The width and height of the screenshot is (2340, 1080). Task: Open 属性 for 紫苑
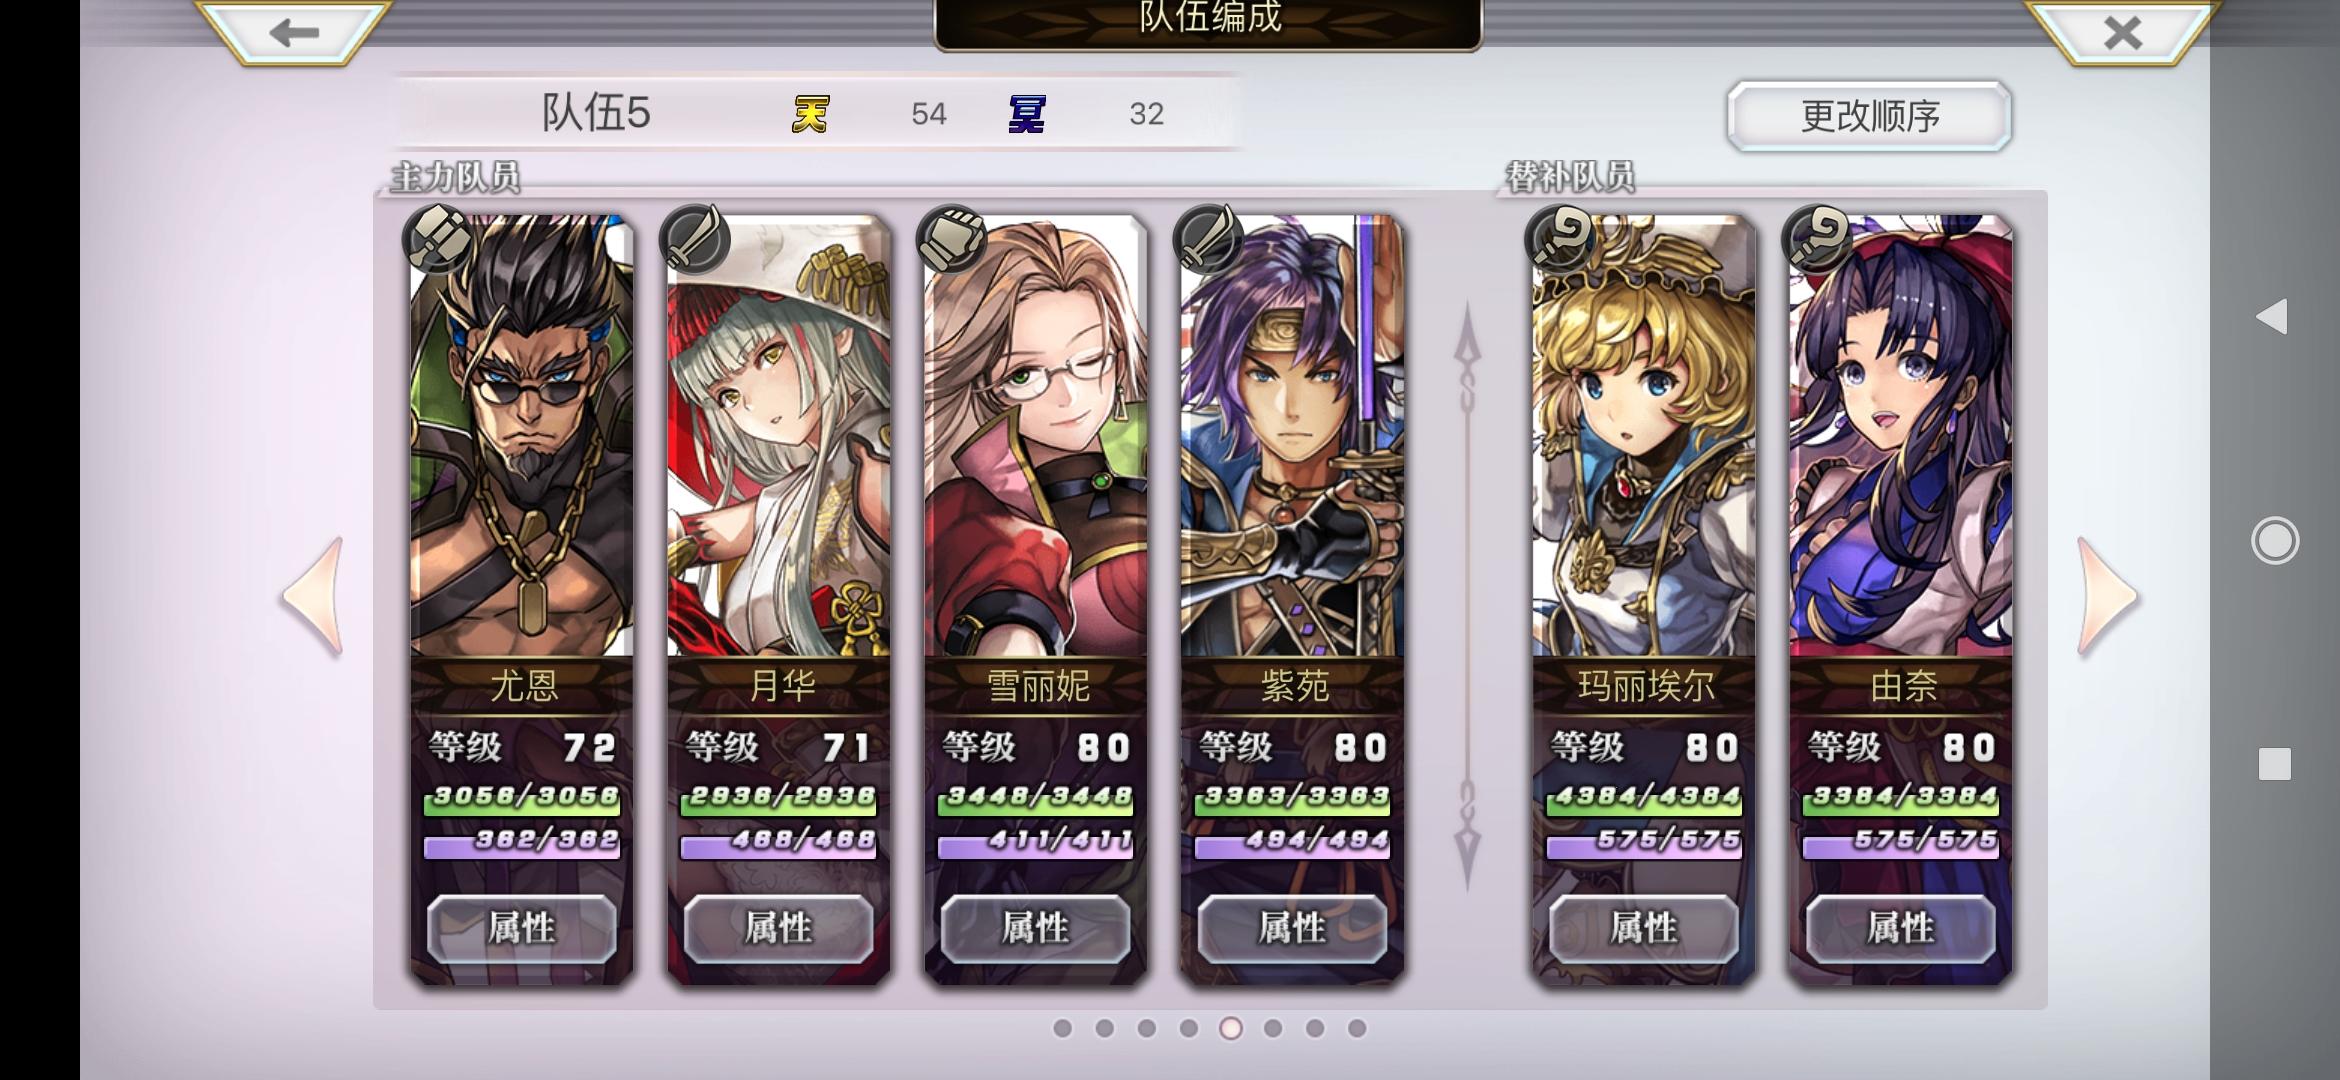coord(1292,928)
